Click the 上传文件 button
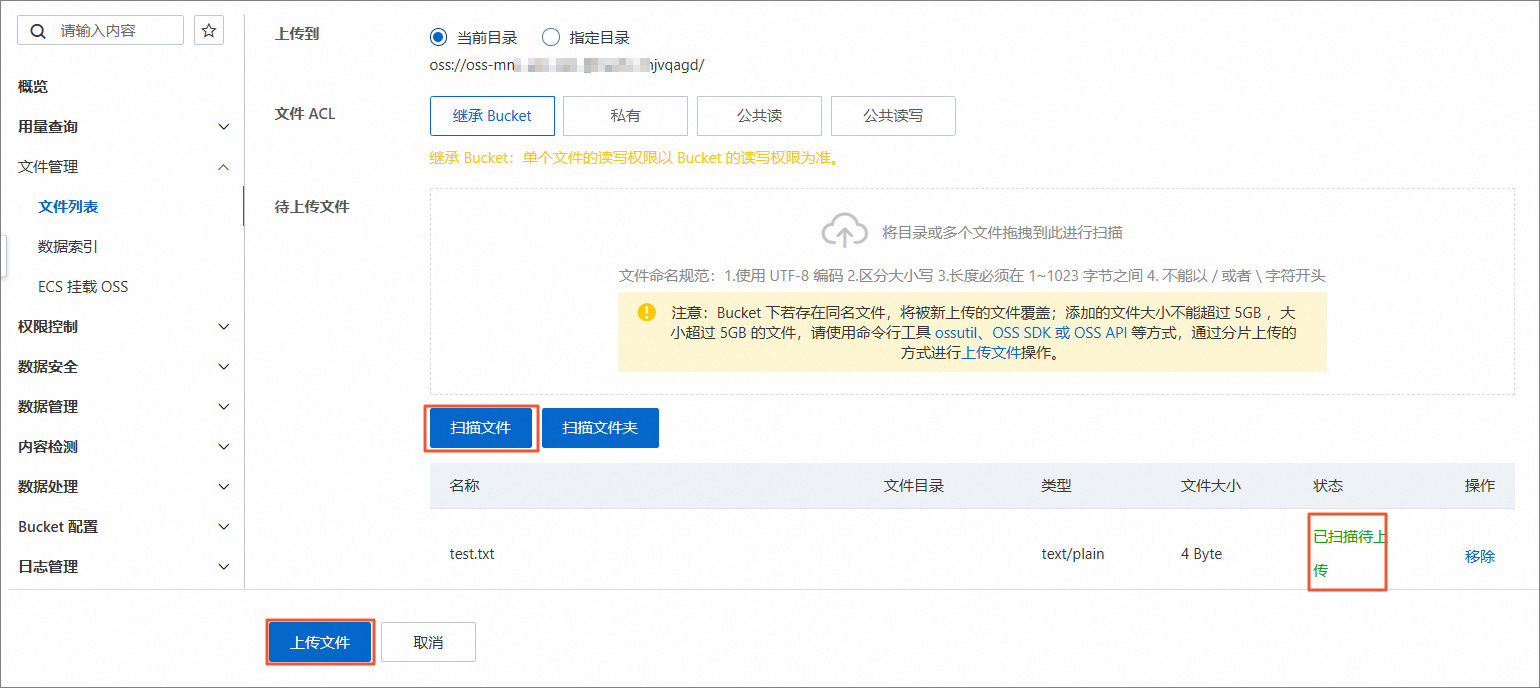 point(320,642)
